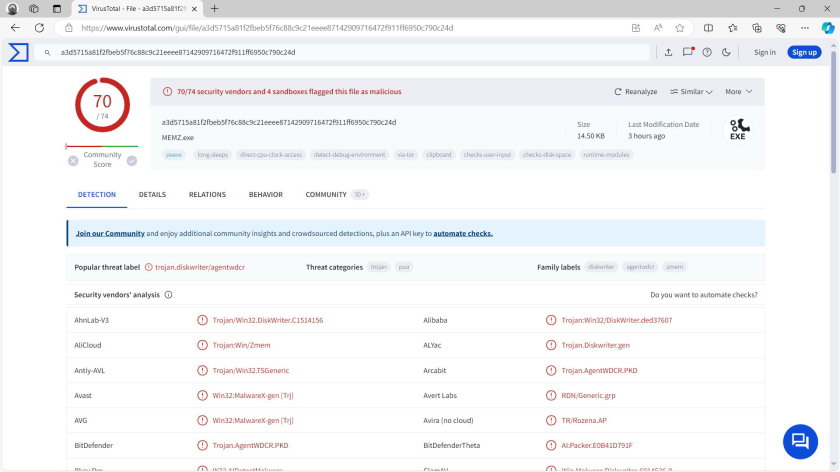Image resolution: width=840 pixels, height=472 pixels.
Task: Open browser settings and more menu
Action: tap(805, 28)
